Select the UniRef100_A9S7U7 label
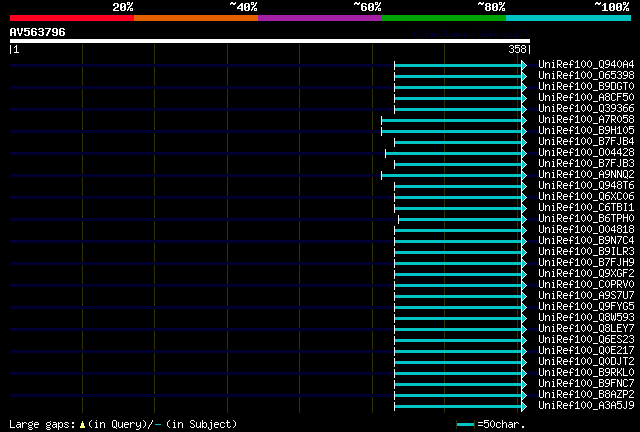Viewport: 640px width, 432px height. (586, 296)
